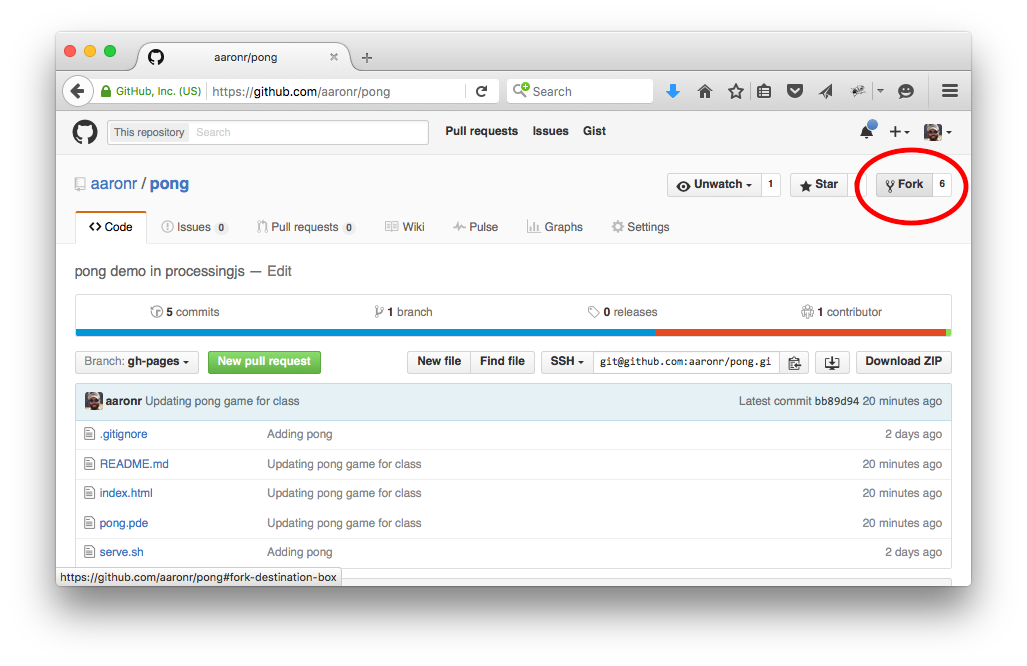Click the language breakdown color bar
1027x666 pixels.
(x=514, y=333)
